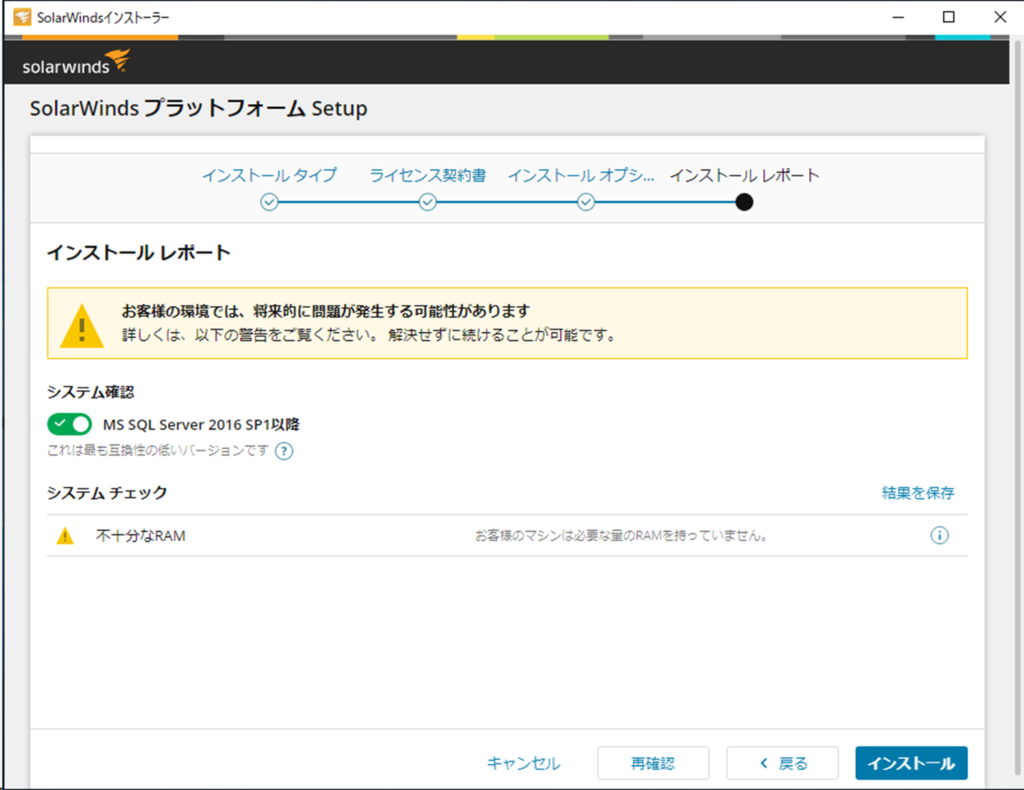Viewport: 1024px width, 790px height.
Task: Click the 再確認 button to recheck
Action: (653, 763)
